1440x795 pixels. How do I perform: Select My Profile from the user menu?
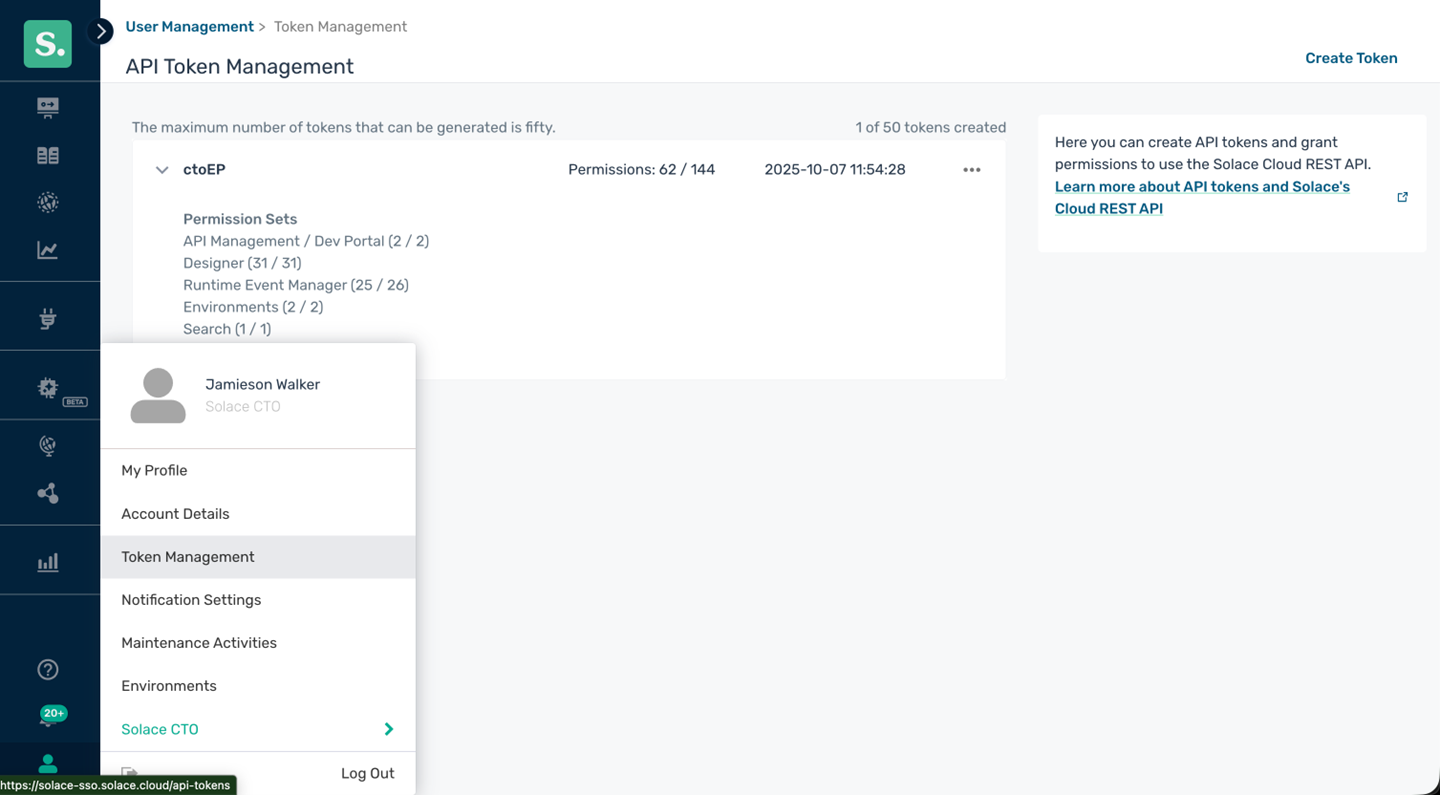[x=154, y=470]
